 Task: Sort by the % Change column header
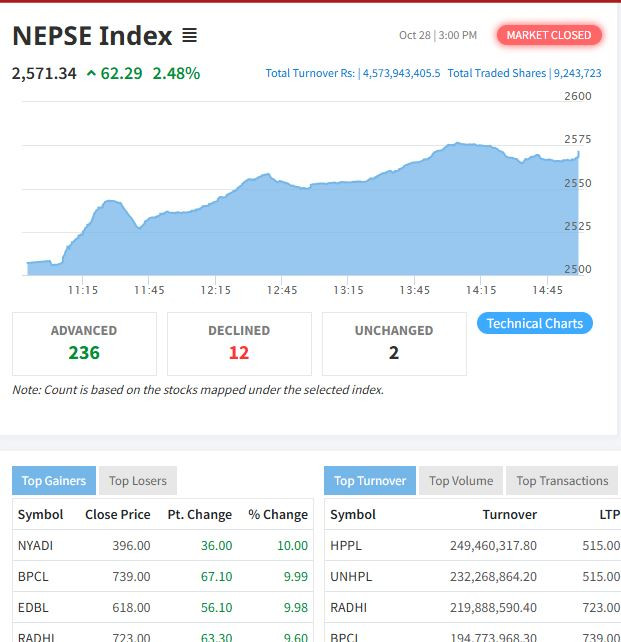click(x=278, y=514)
